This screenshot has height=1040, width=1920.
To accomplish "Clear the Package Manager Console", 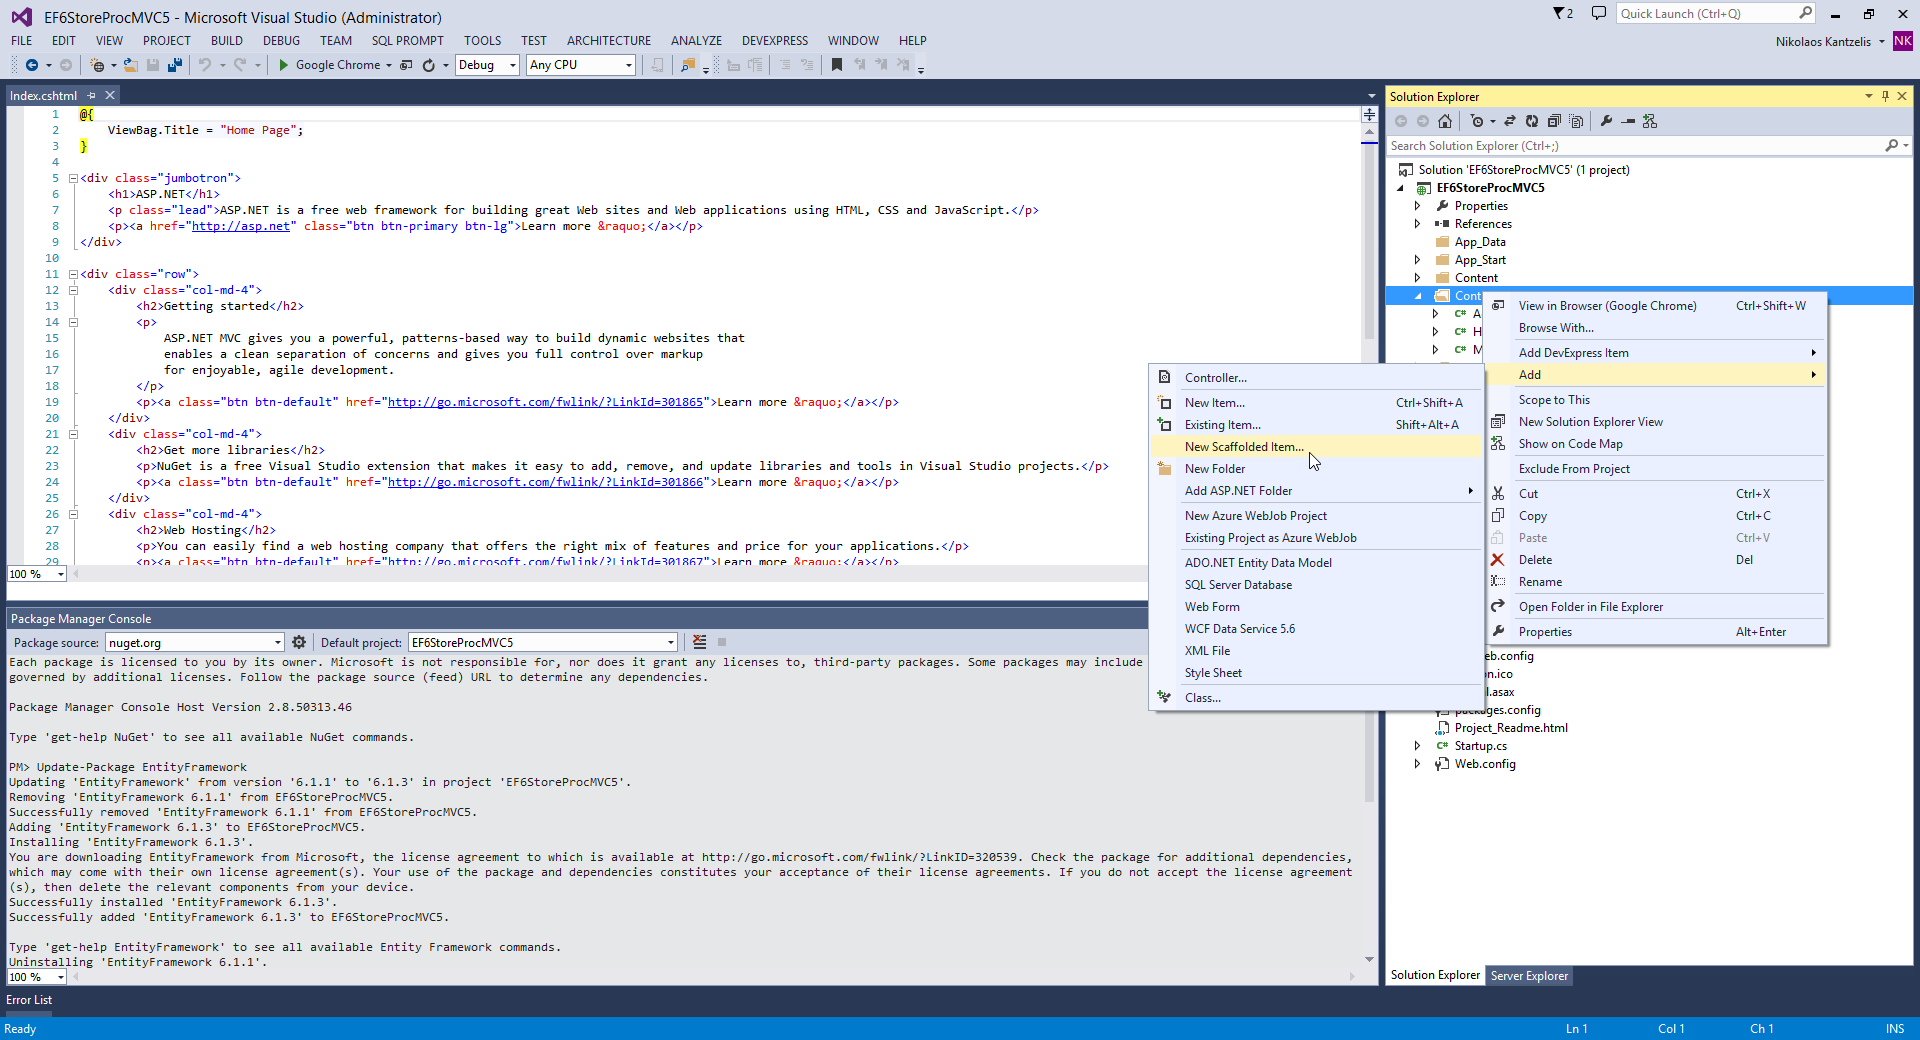I will click(x=700, y=642).
